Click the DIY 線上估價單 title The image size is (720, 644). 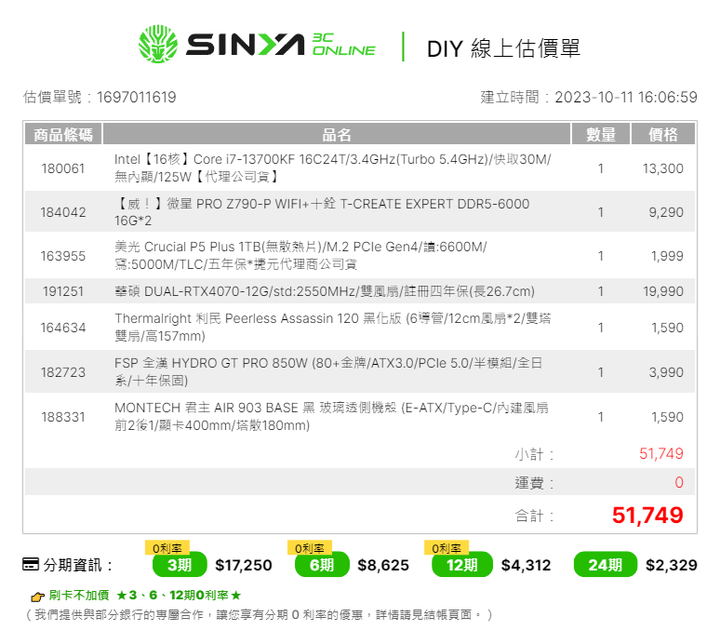pos(503,49)
